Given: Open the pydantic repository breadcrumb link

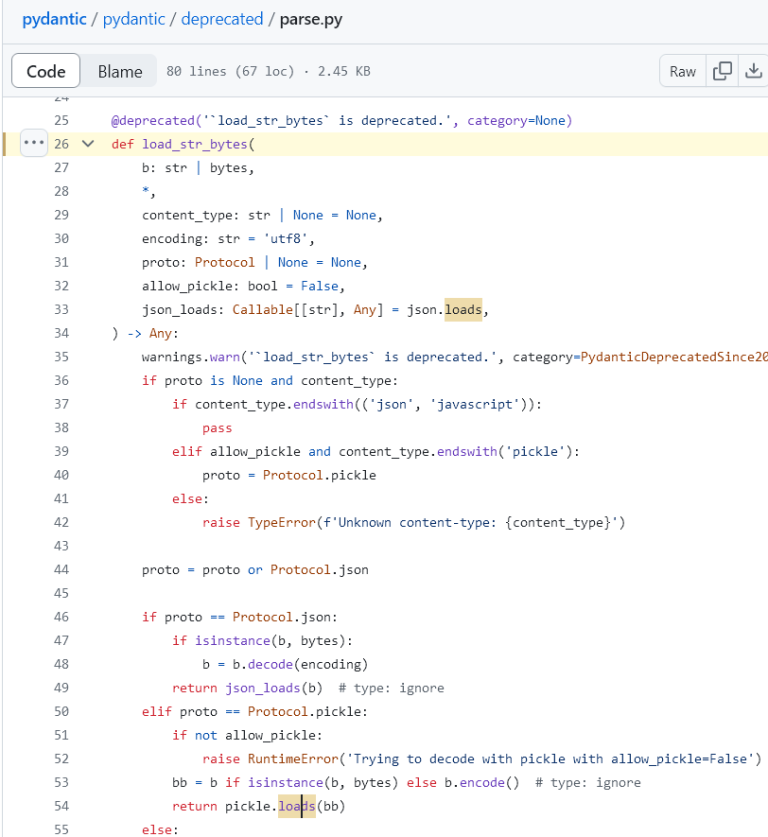Looking at the screenshot, I should [x=54, y=19].
